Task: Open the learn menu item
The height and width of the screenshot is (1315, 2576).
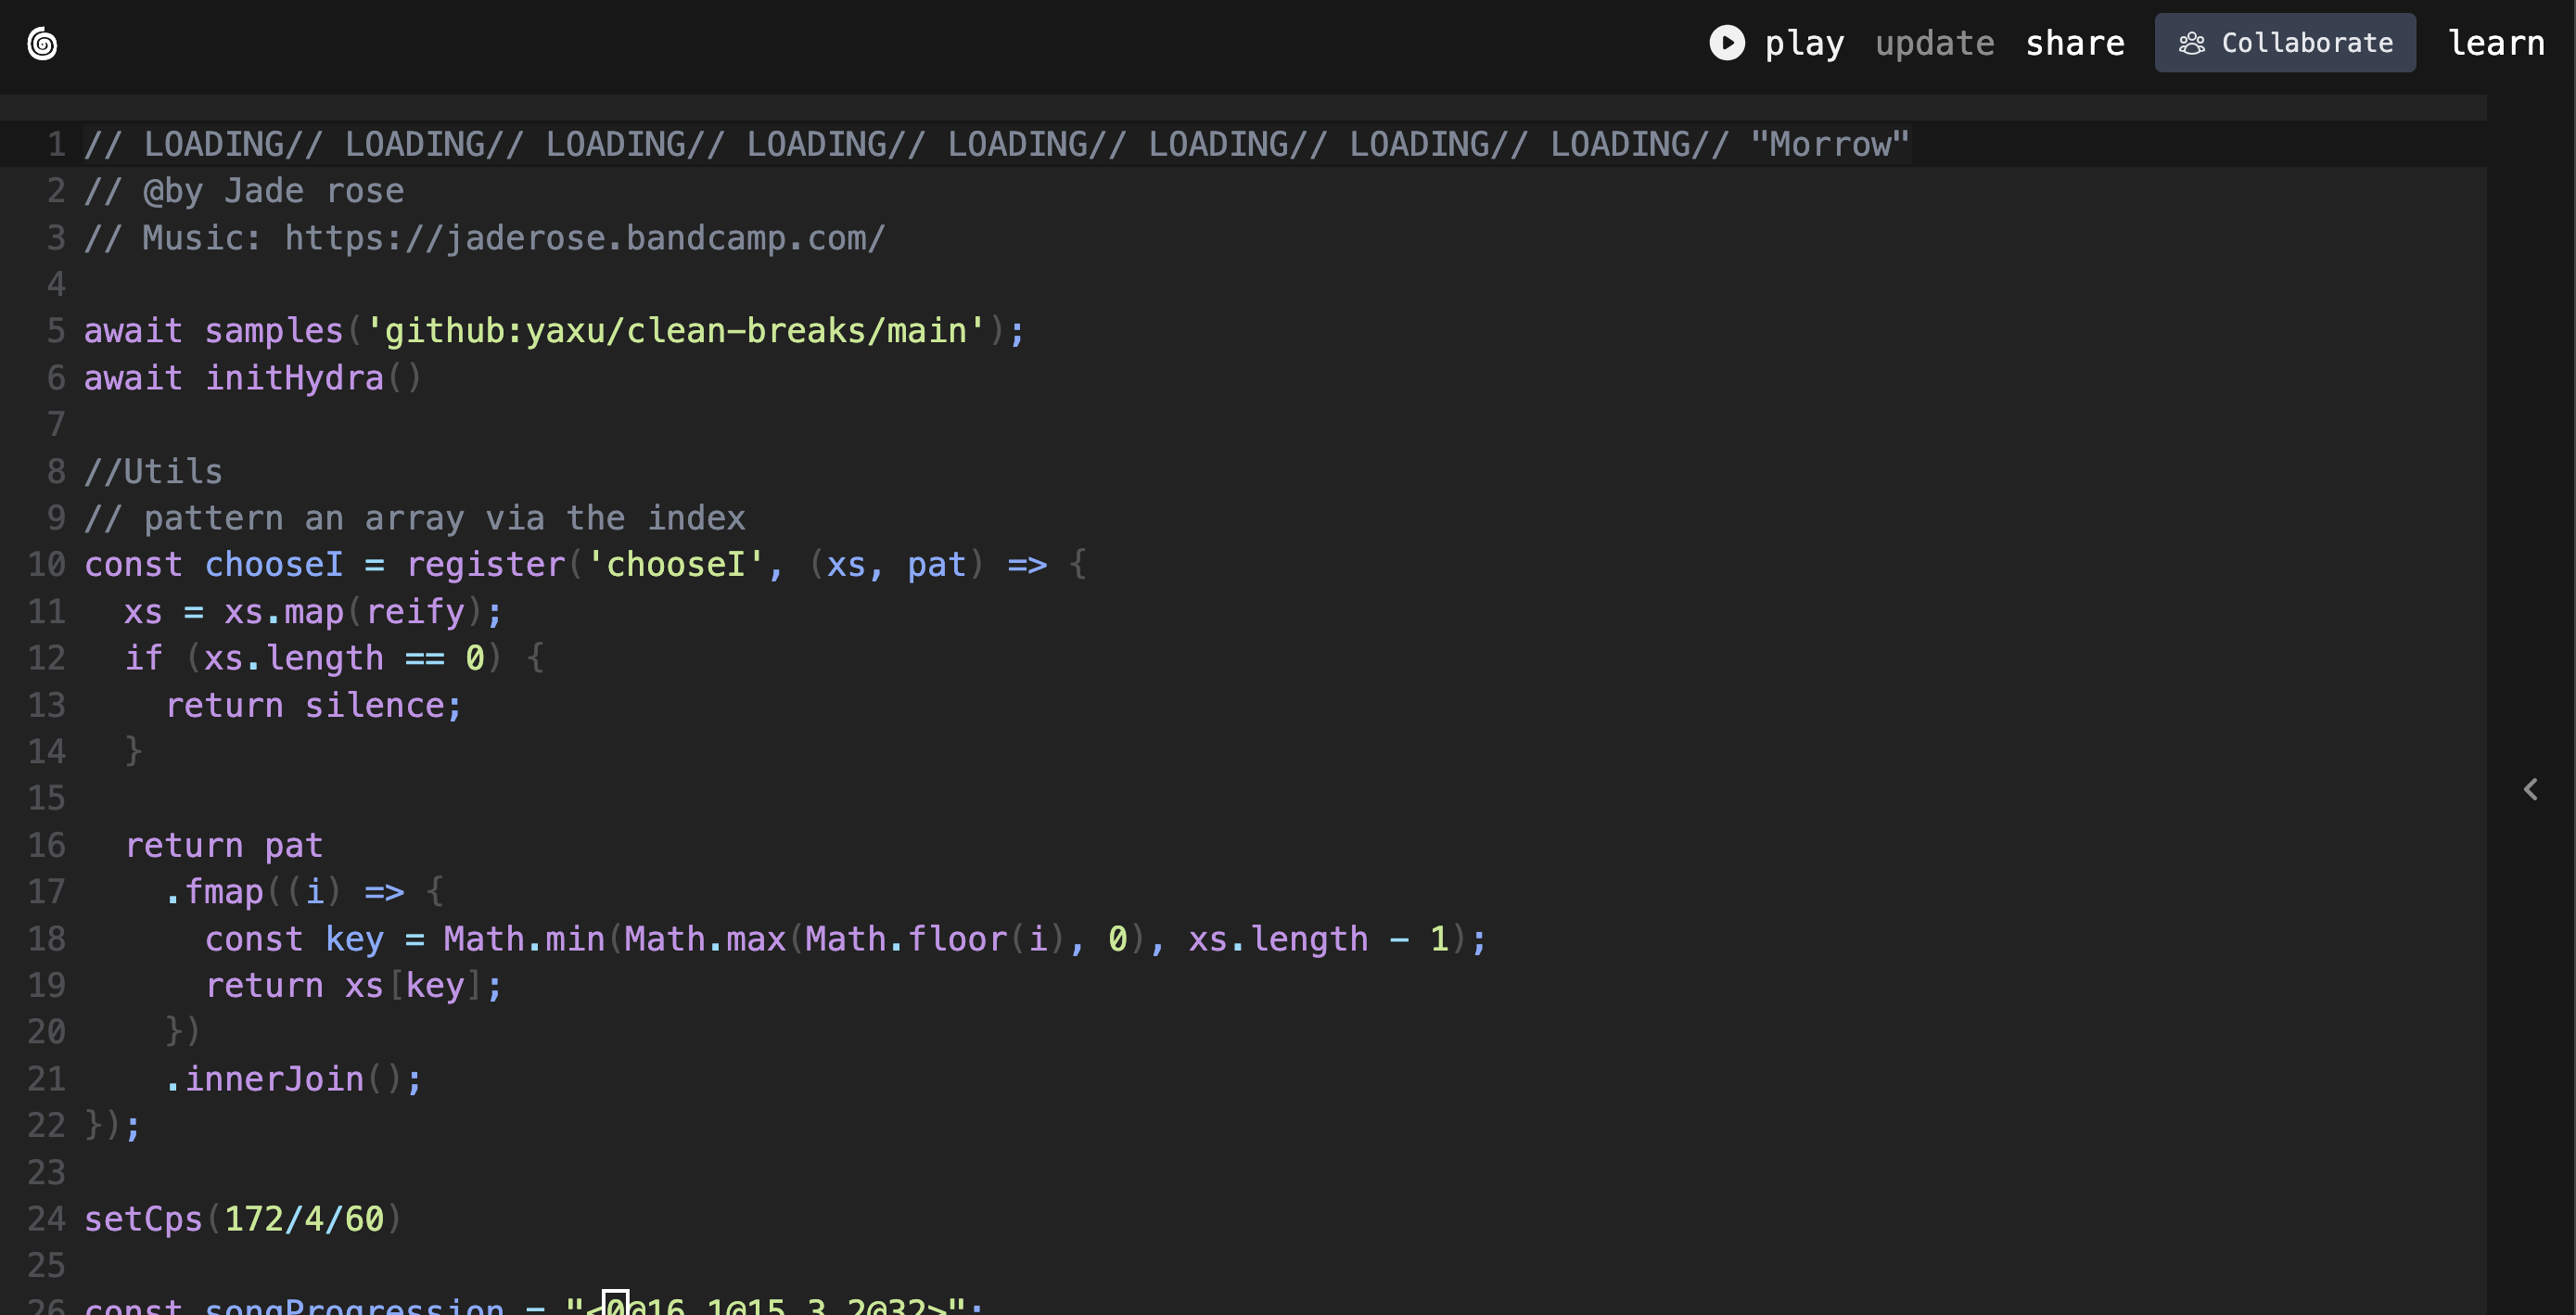Action: tap(2495, 43)
